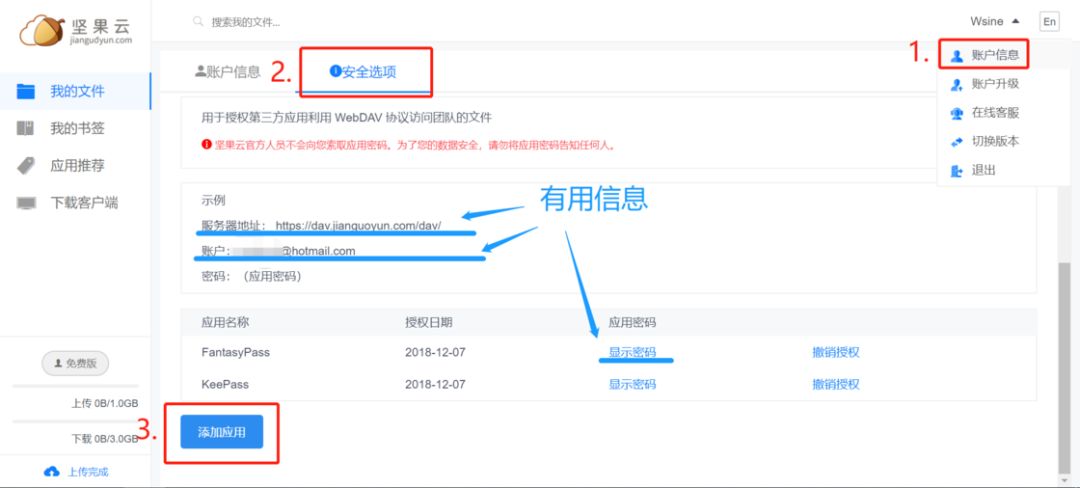
Task: Open the 账户信息 tab
Action: tap(227, 71)
